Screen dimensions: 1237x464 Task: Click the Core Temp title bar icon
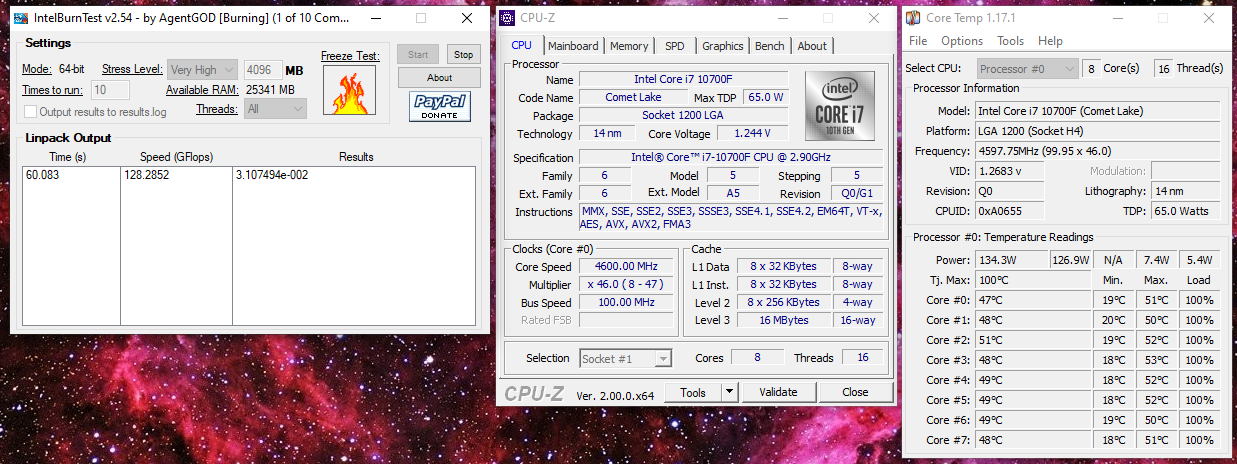914,18
